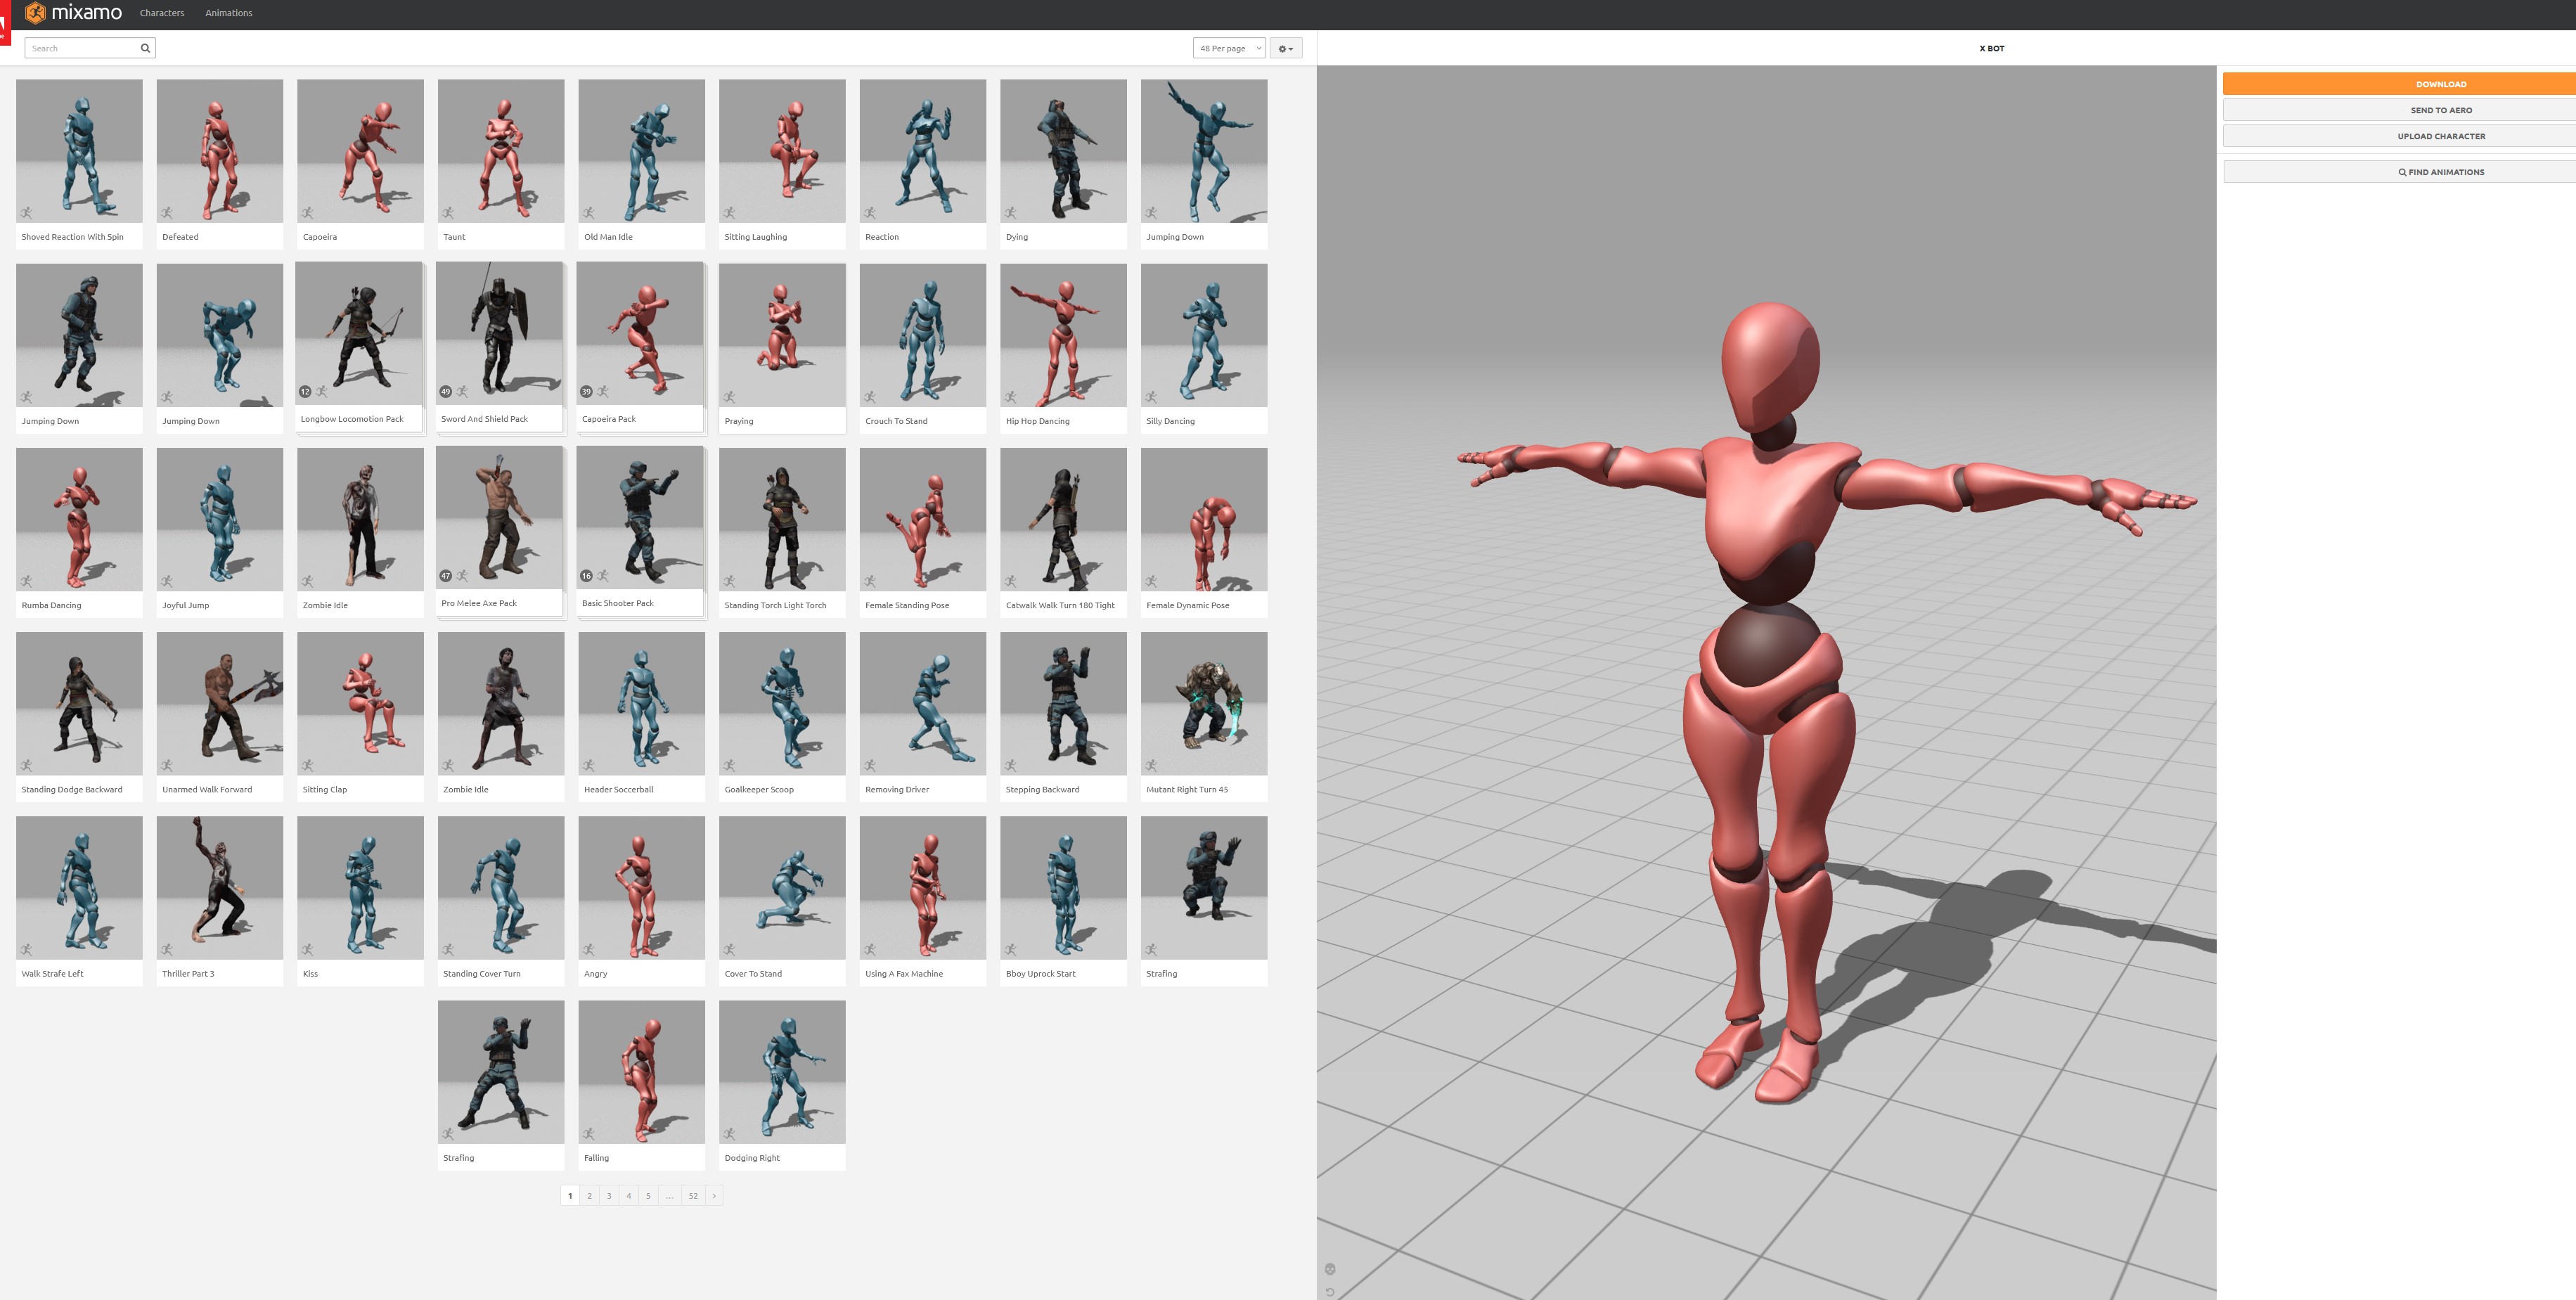Select the Female Standing Pose thumbnail
The image size is (2576, 1300).
click(x=923, y=519)
